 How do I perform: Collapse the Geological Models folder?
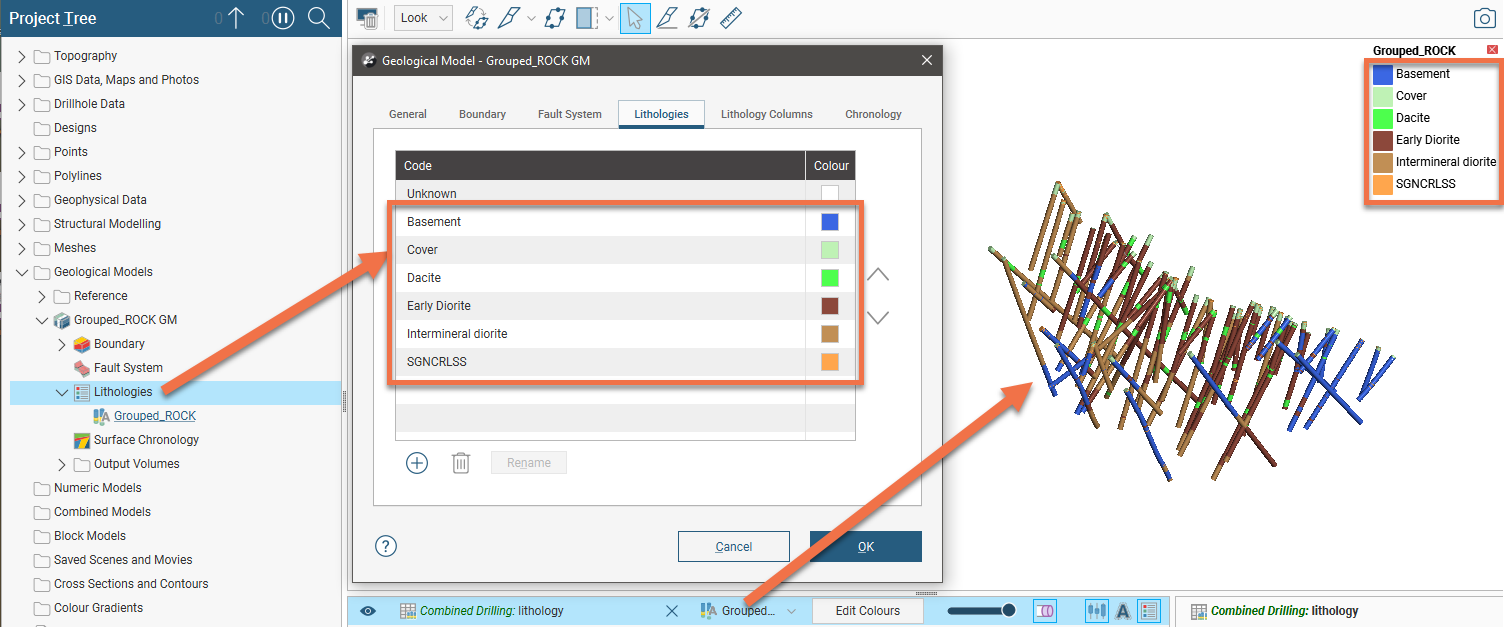(22, 272)
